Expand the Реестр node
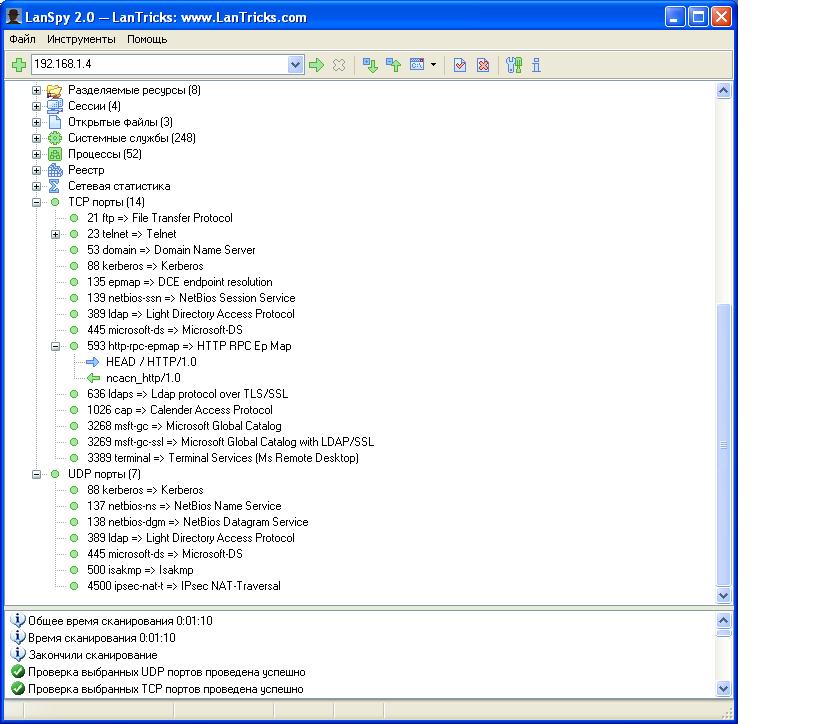 36,170
